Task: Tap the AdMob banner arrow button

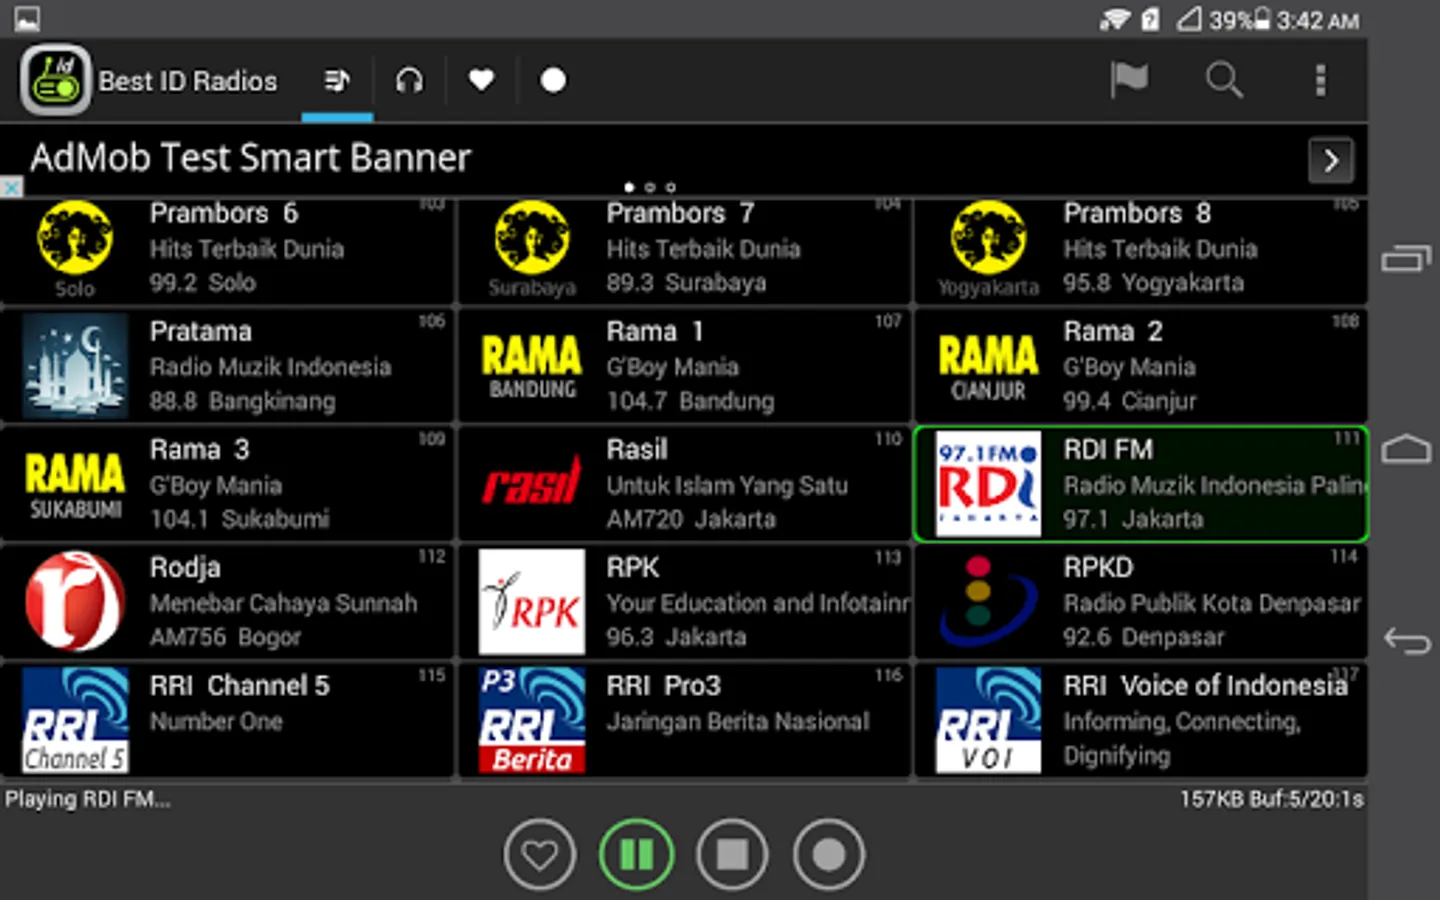Action: point(1331,160)
